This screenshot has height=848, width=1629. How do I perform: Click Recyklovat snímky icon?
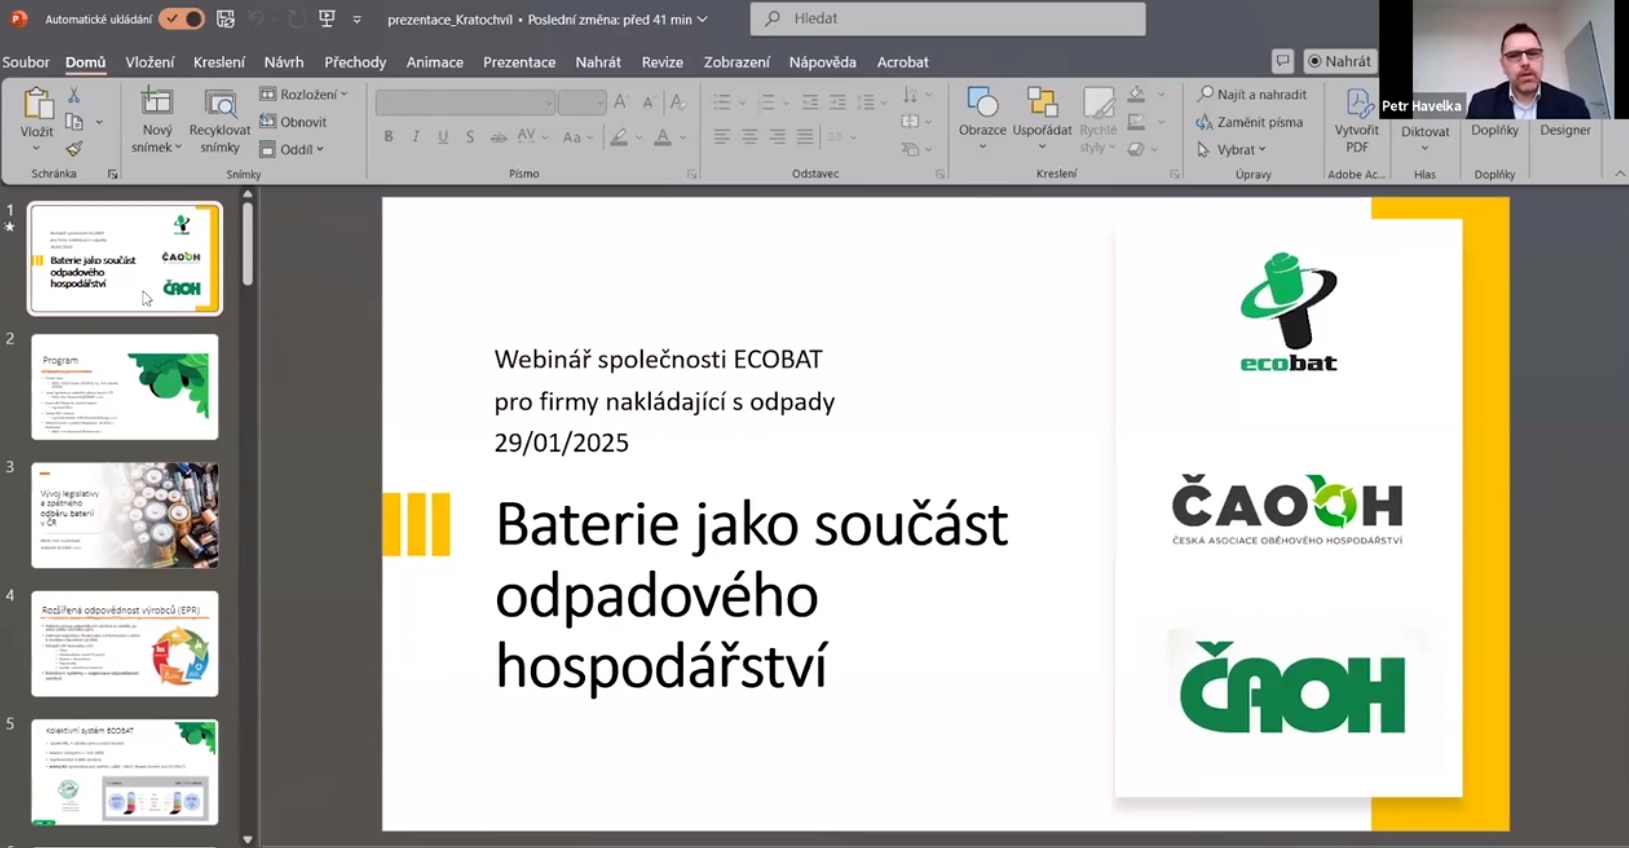pos(220,102)
